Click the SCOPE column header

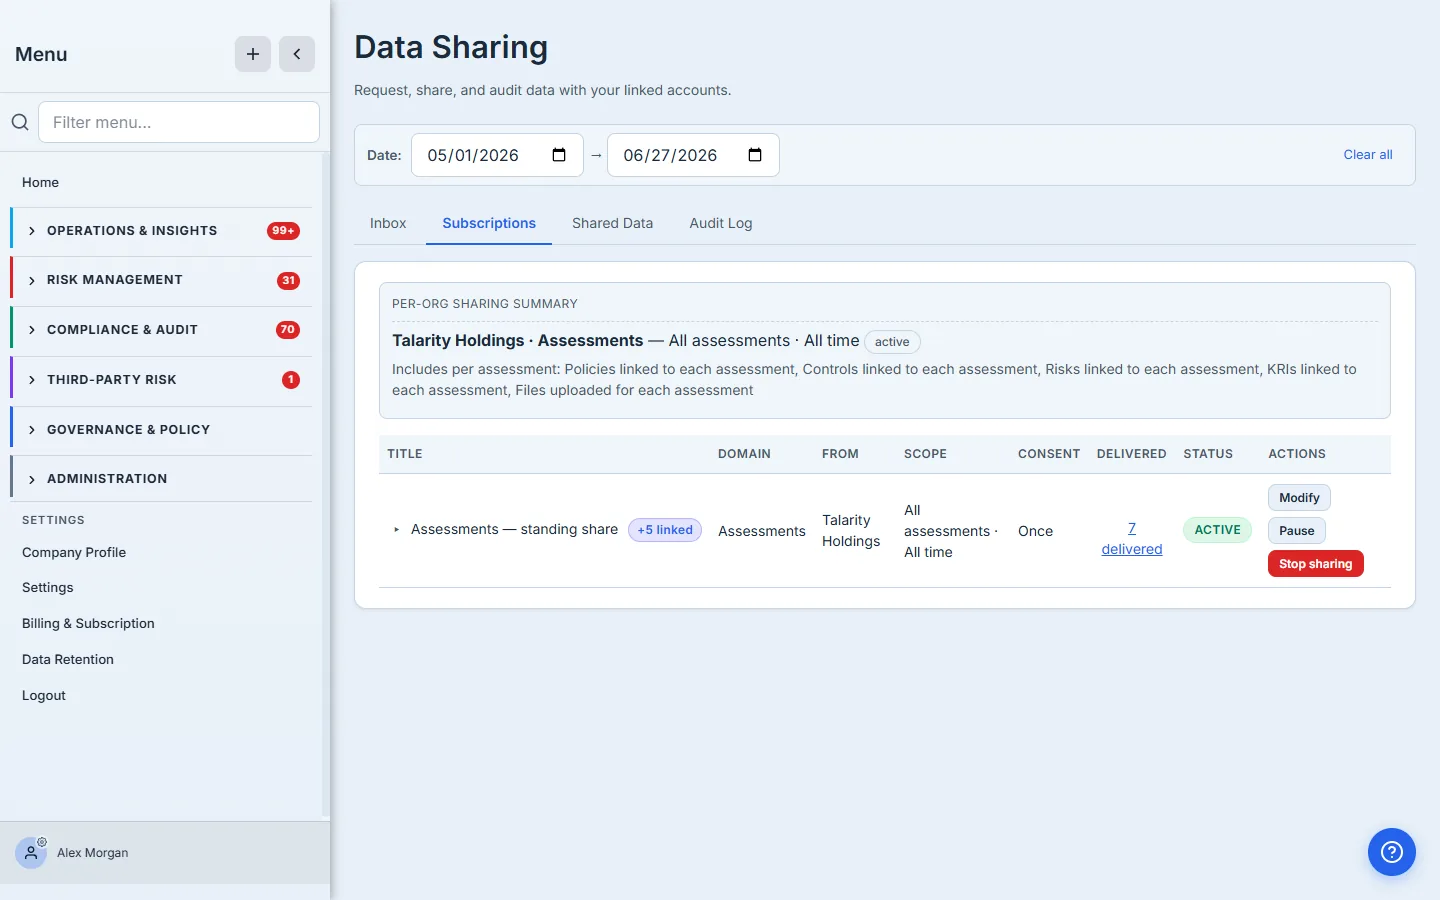925,454
